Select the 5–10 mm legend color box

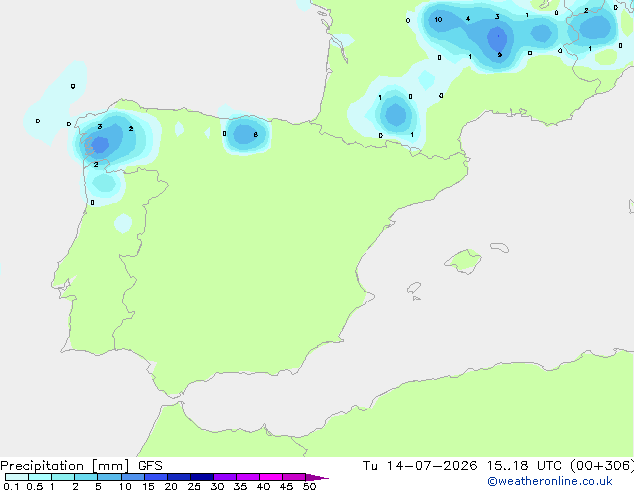(109, 477)
